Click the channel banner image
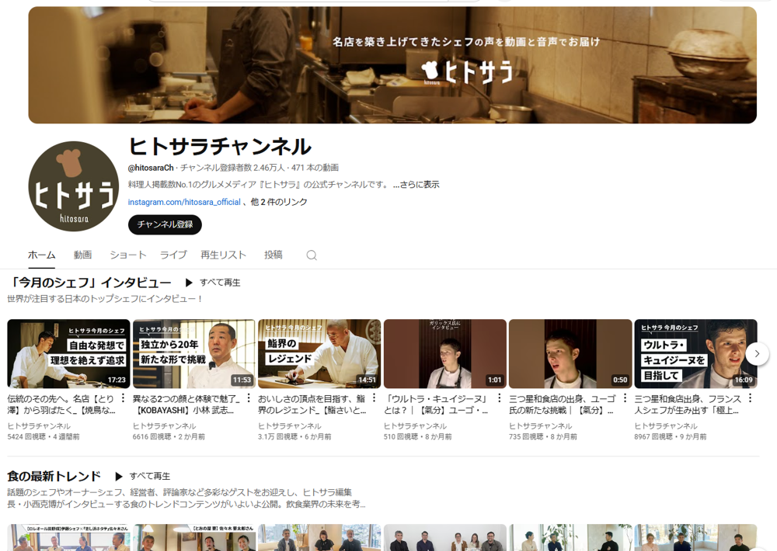The image size is (777, 551). tap(392, 65)
